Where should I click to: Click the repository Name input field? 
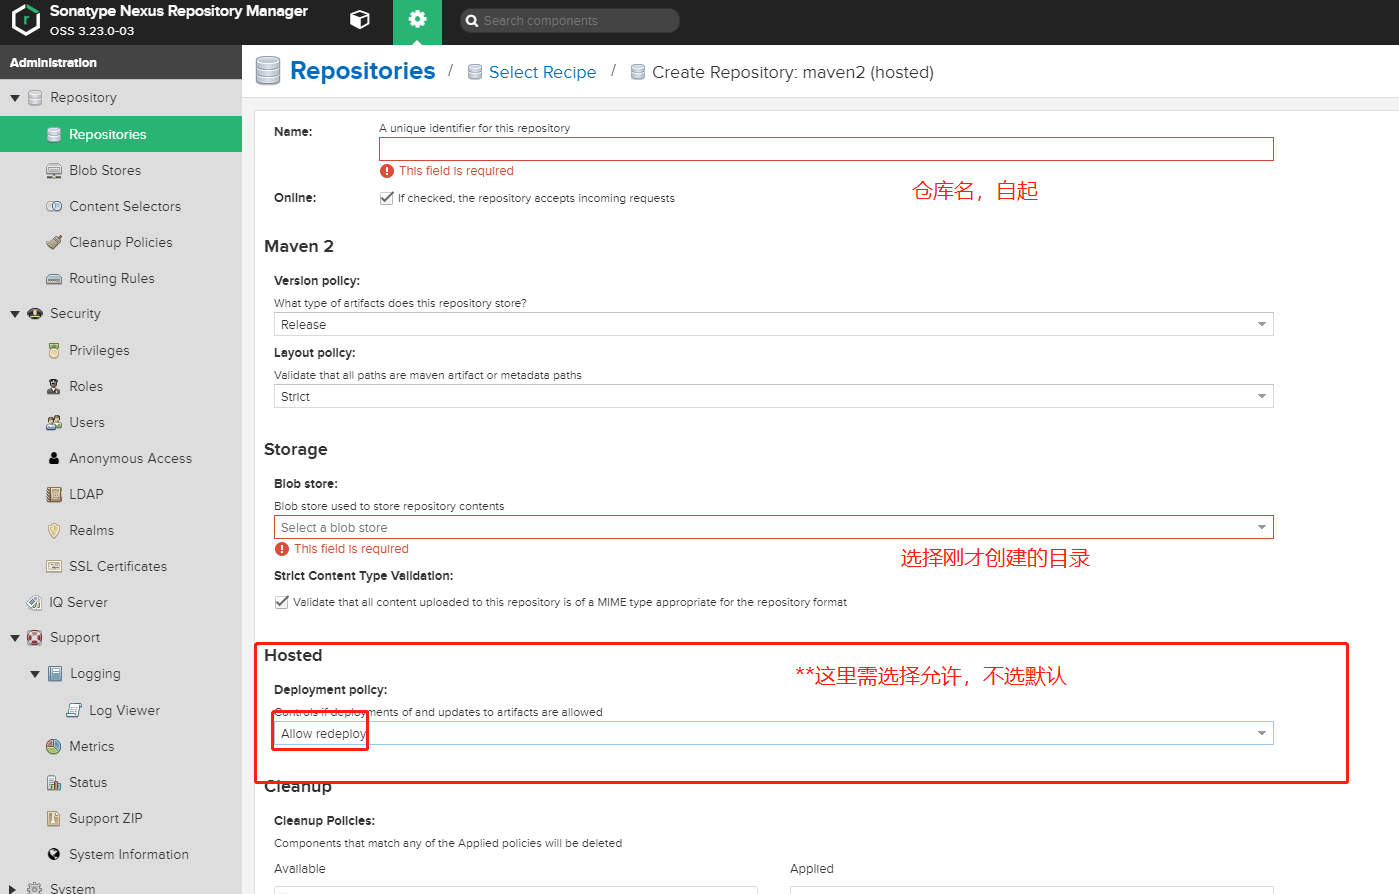click(x=826, y=149)
